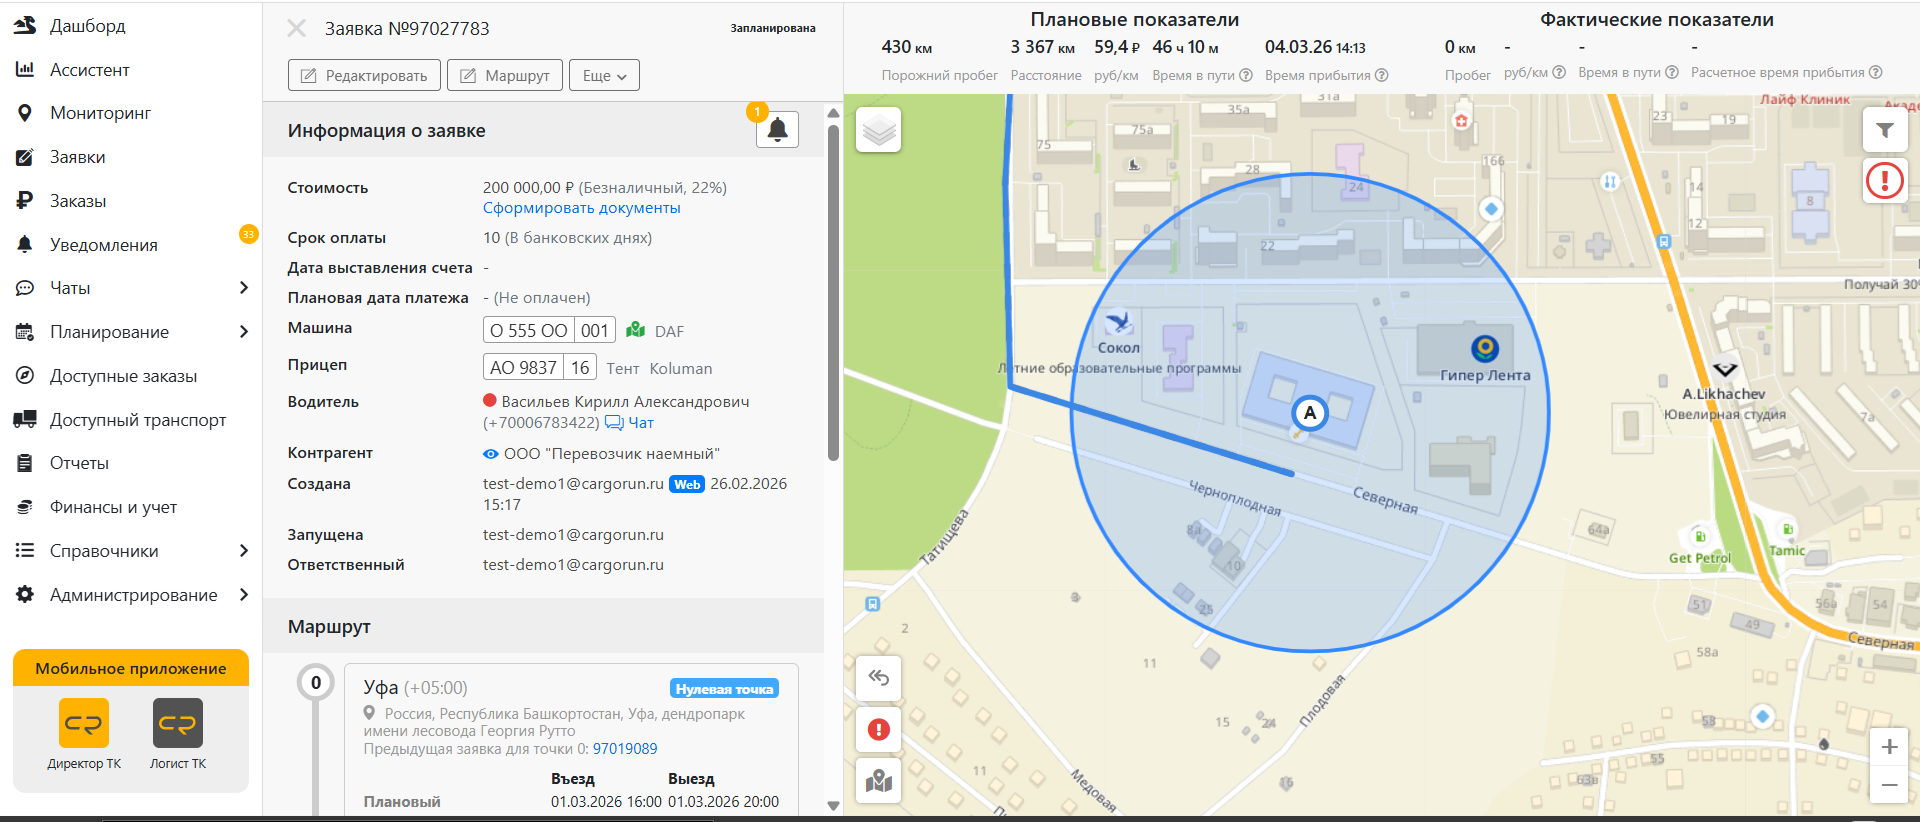The height and width of the screenshot is (822, 1920).
Task: Open the Чат link with driver
Action: 630,423
